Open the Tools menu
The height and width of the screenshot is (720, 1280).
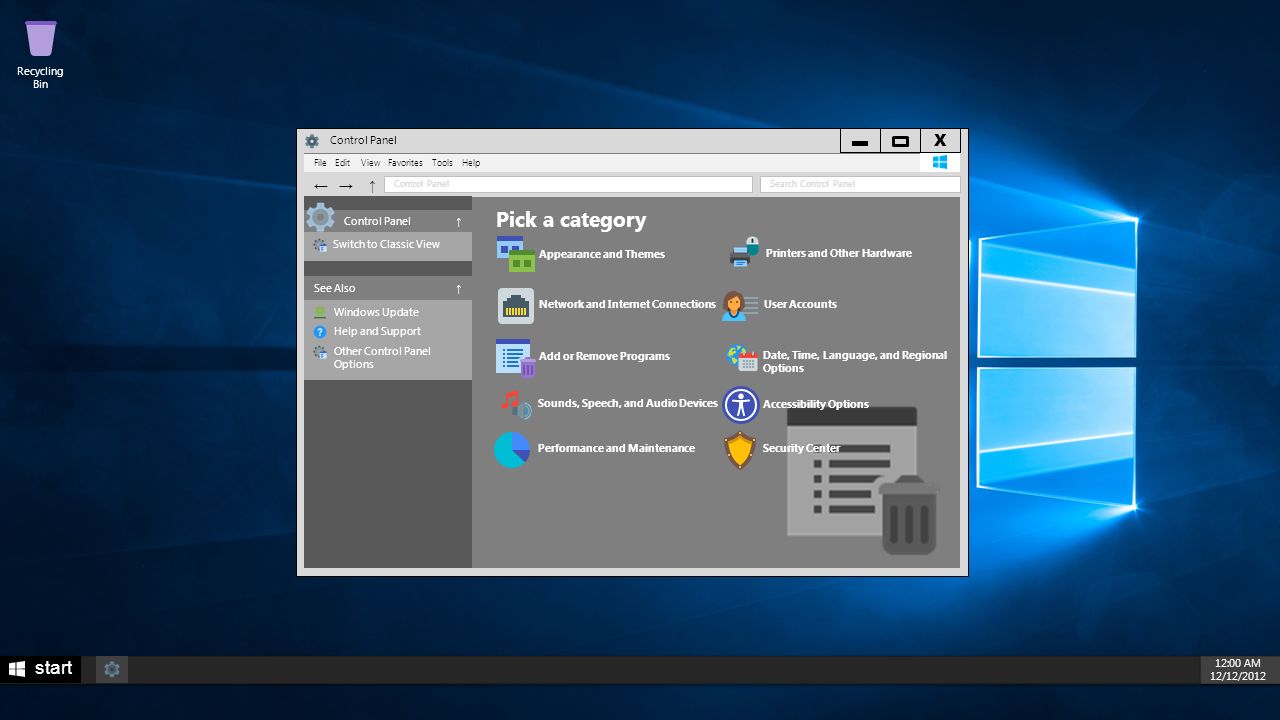click(x=442, y=163)
